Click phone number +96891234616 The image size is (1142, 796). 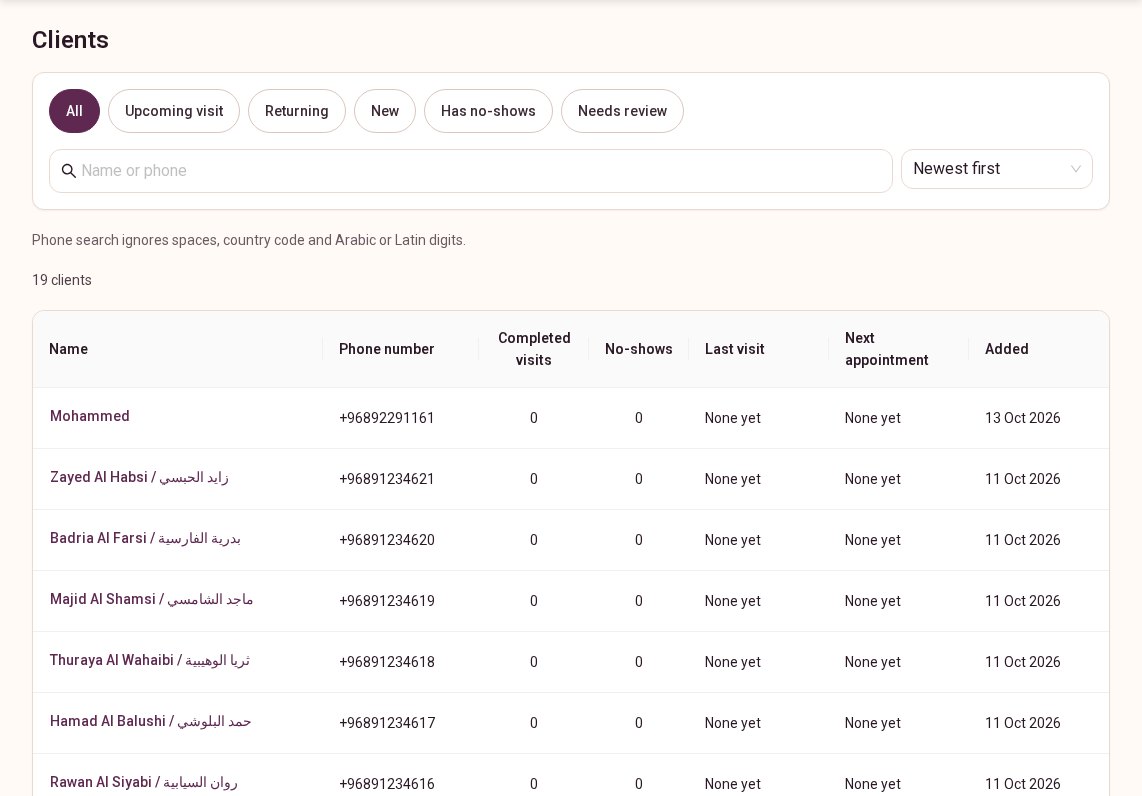pyautogui.click(x=387, y=784)
